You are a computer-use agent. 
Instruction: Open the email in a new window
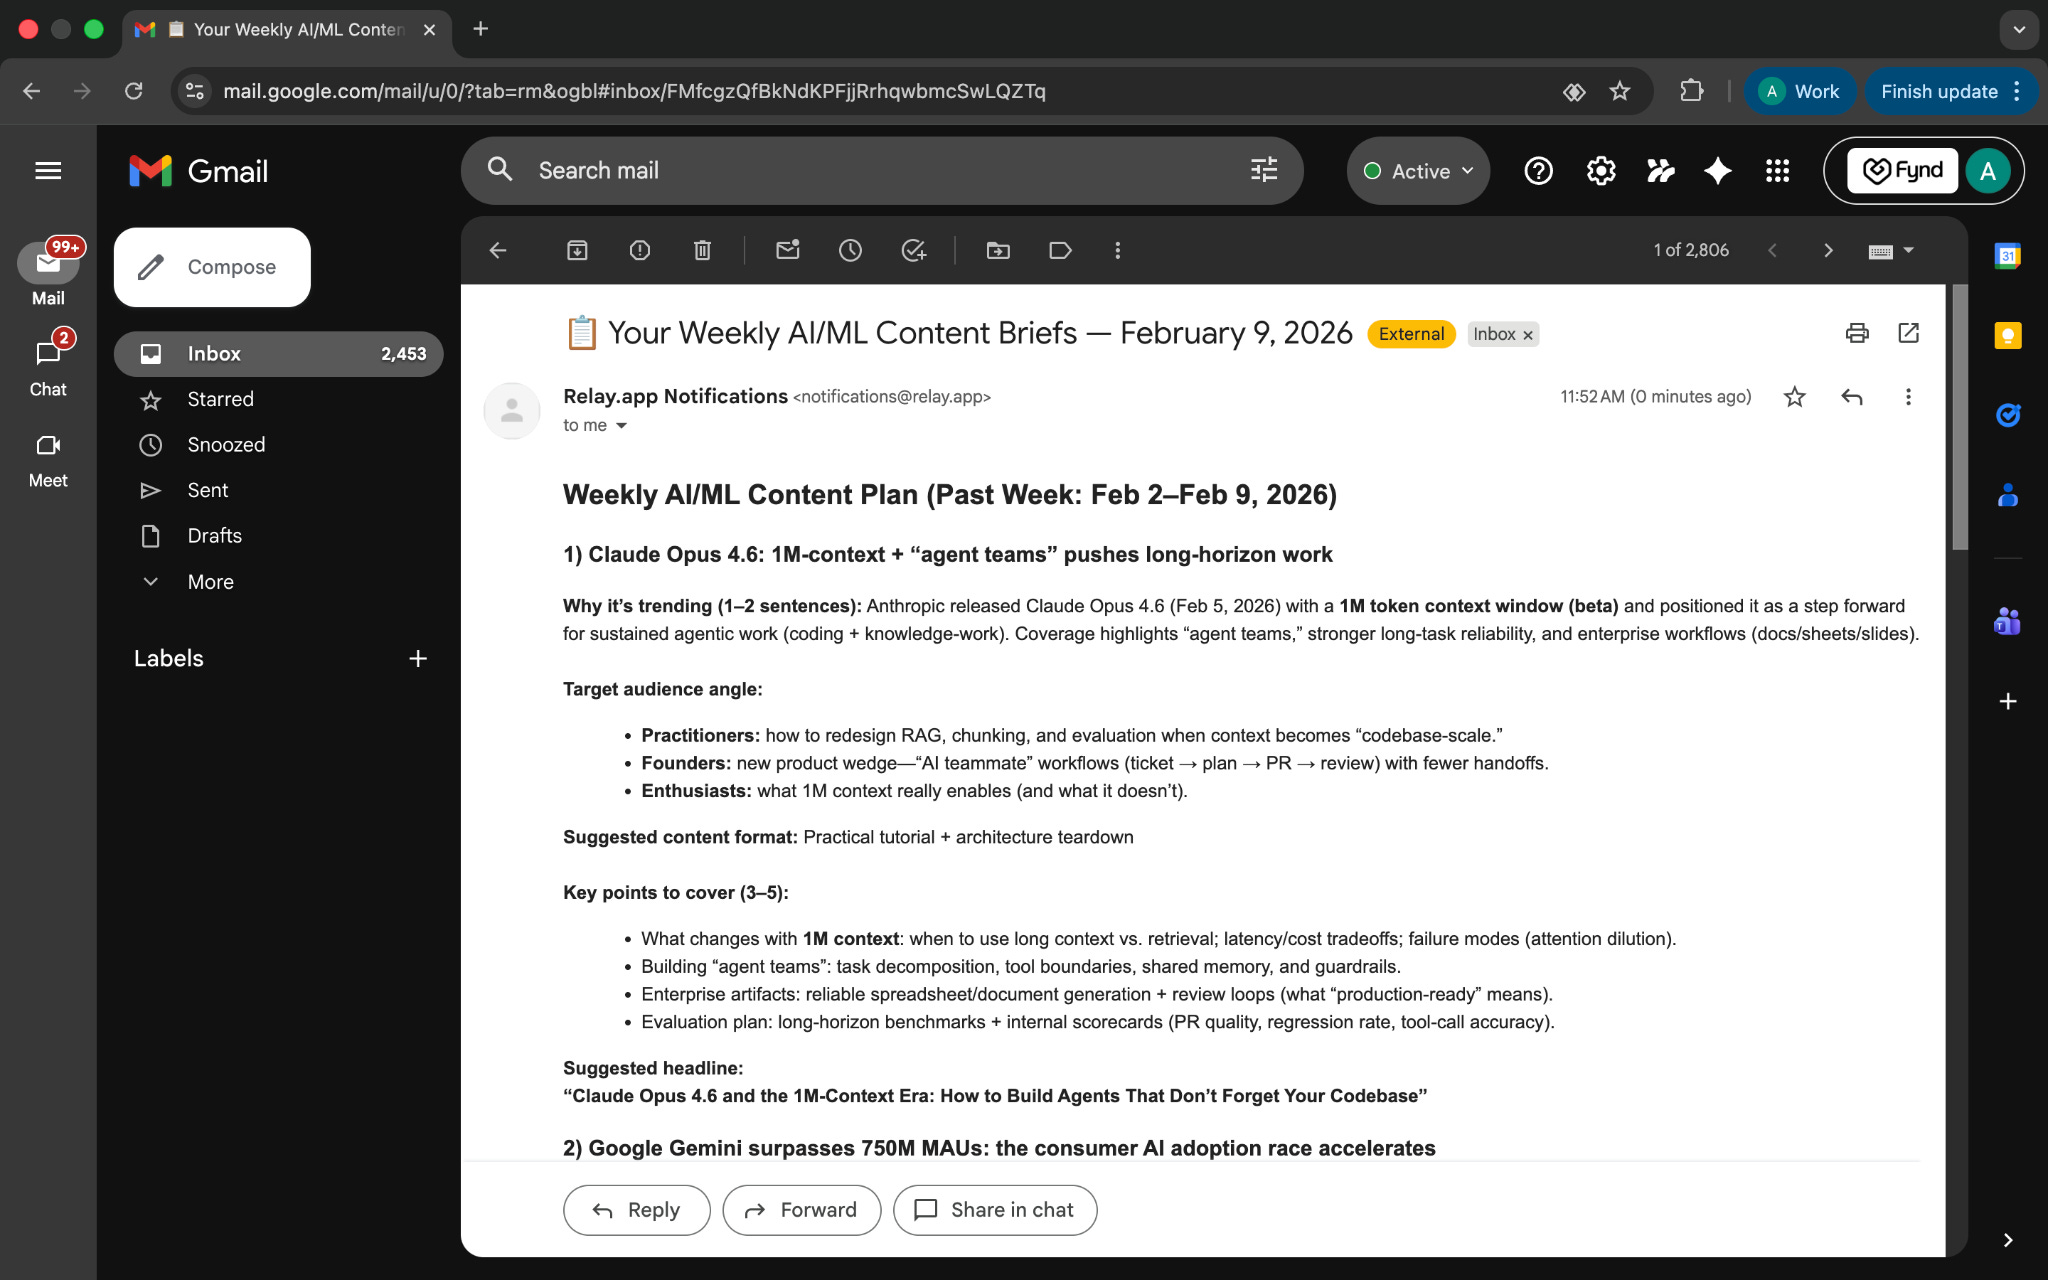(x=1908, y=333)
